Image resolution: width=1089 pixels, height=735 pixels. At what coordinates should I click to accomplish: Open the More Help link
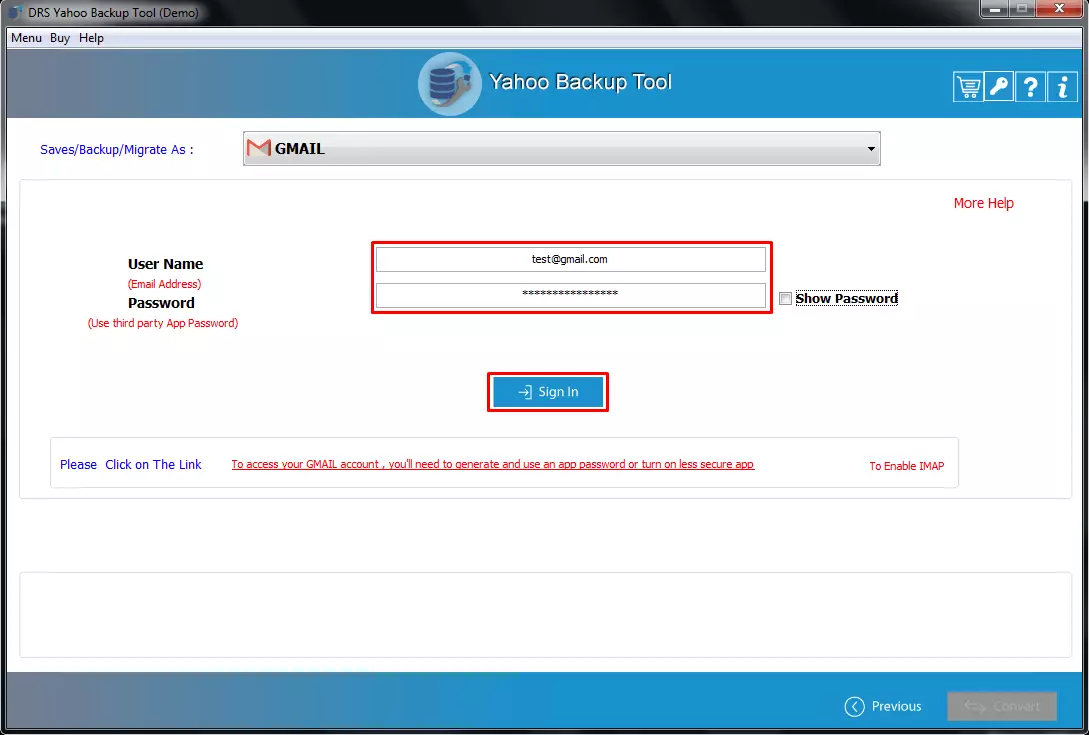pos(983,203)
